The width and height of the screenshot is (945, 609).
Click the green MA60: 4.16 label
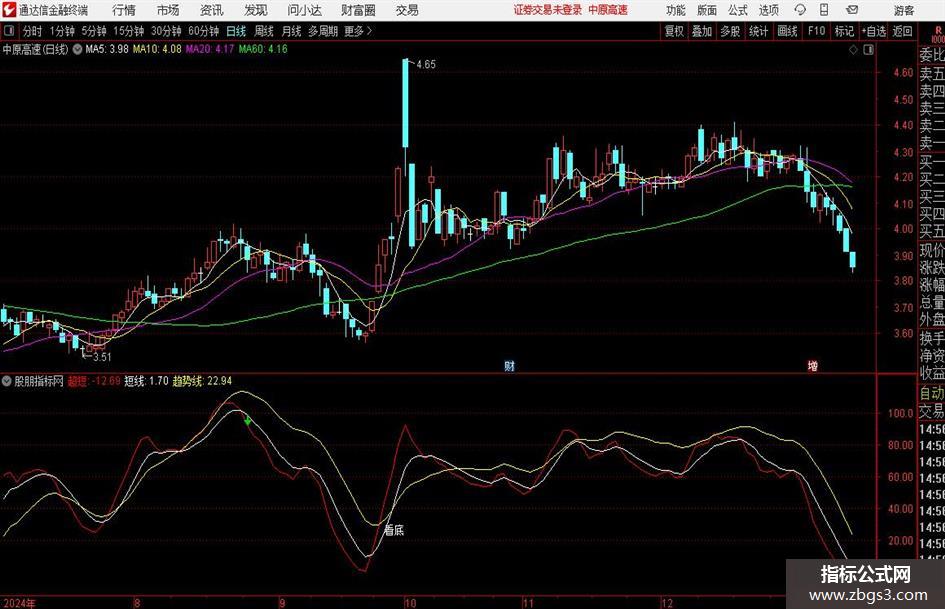263,49
